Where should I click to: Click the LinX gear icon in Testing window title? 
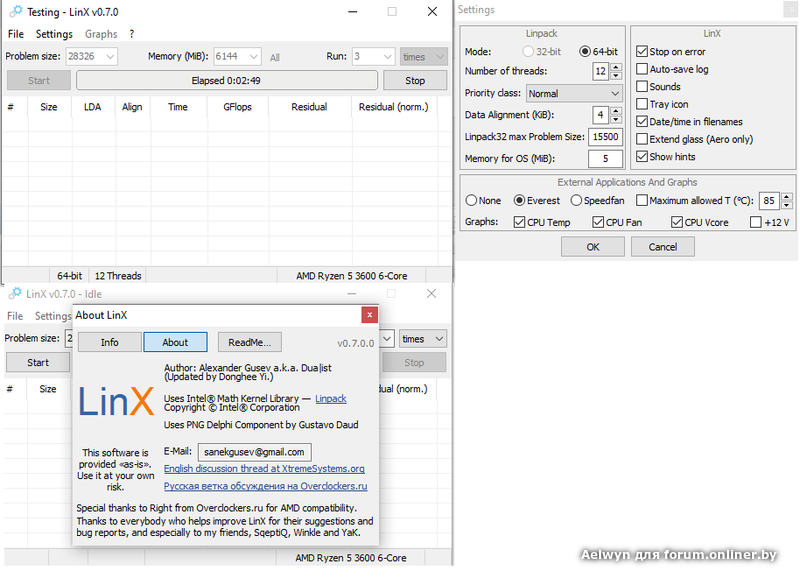click(16, 11)
